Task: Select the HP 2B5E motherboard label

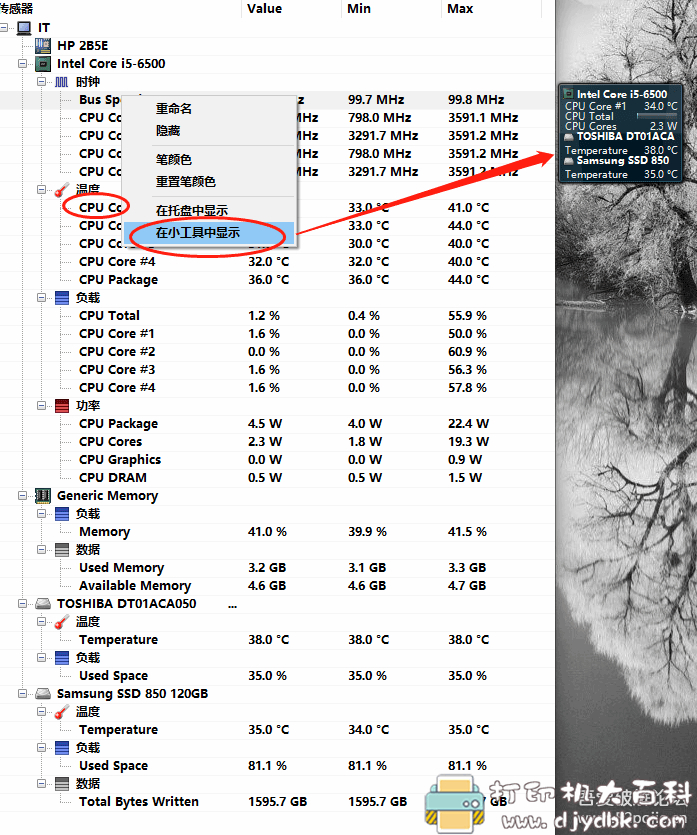Action: [83, 46]
